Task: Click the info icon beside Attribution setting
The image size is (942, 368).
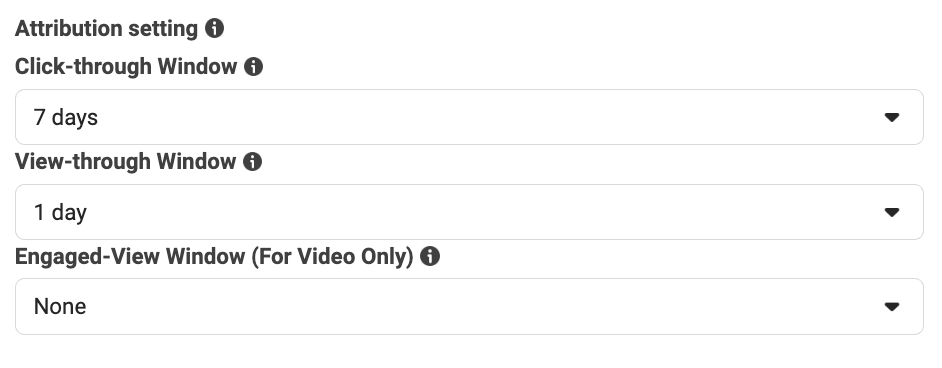Action: coord(214,28)
